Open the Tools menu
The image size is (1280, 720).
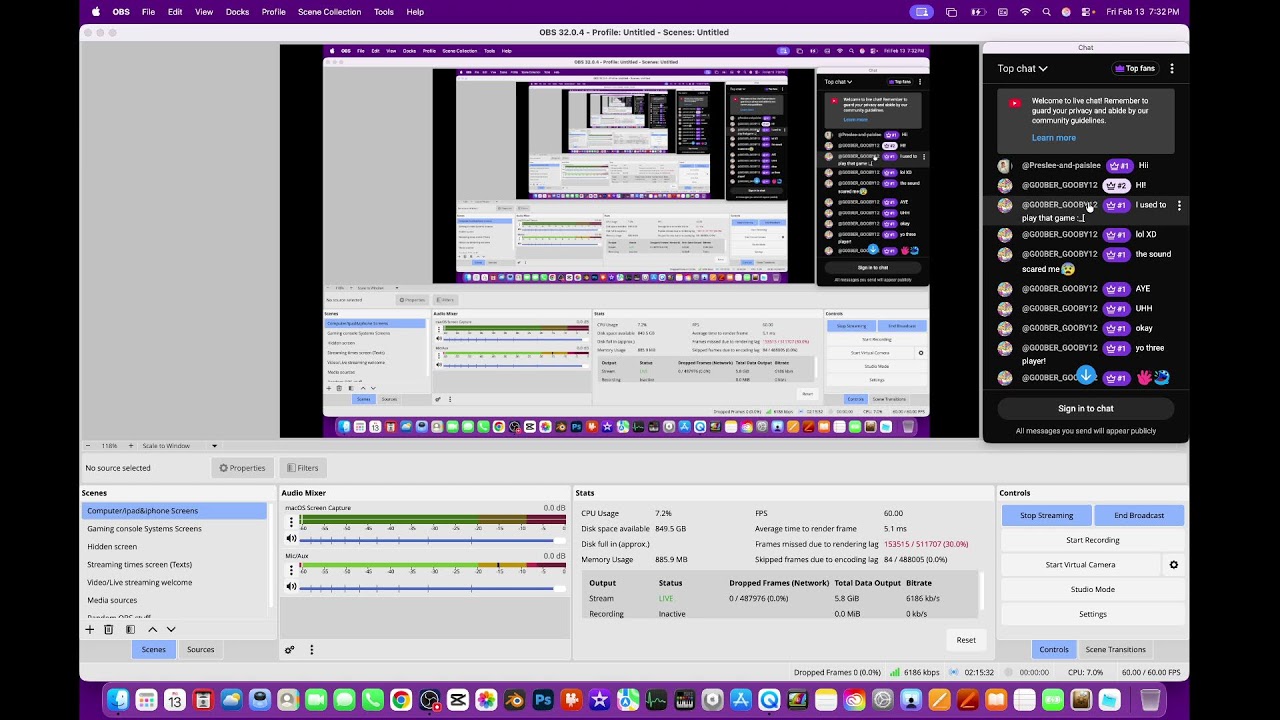[x=383, y=12]
